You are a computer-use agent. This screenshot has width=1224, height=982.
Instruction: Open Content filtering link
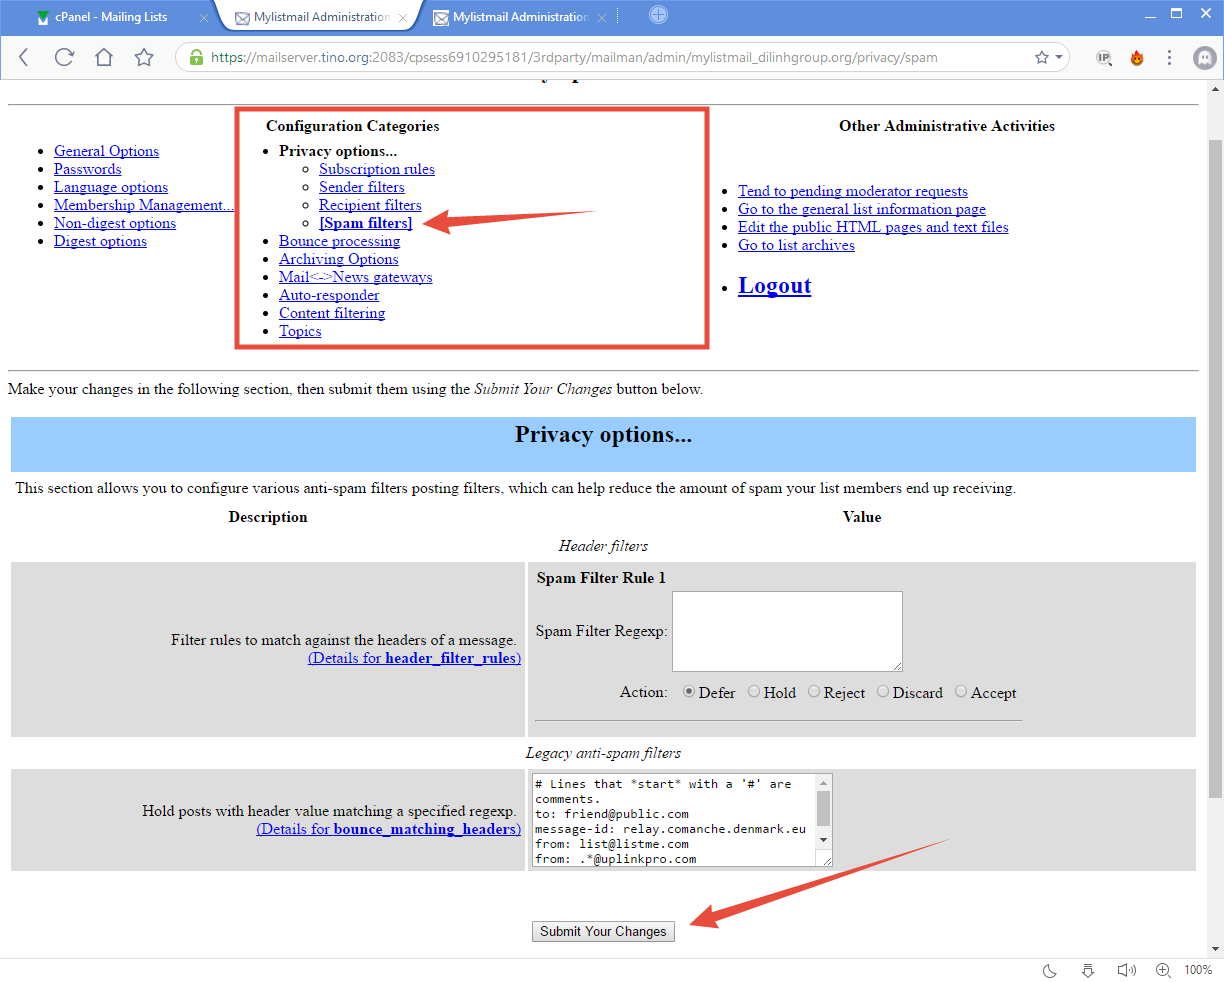point(332,313)
